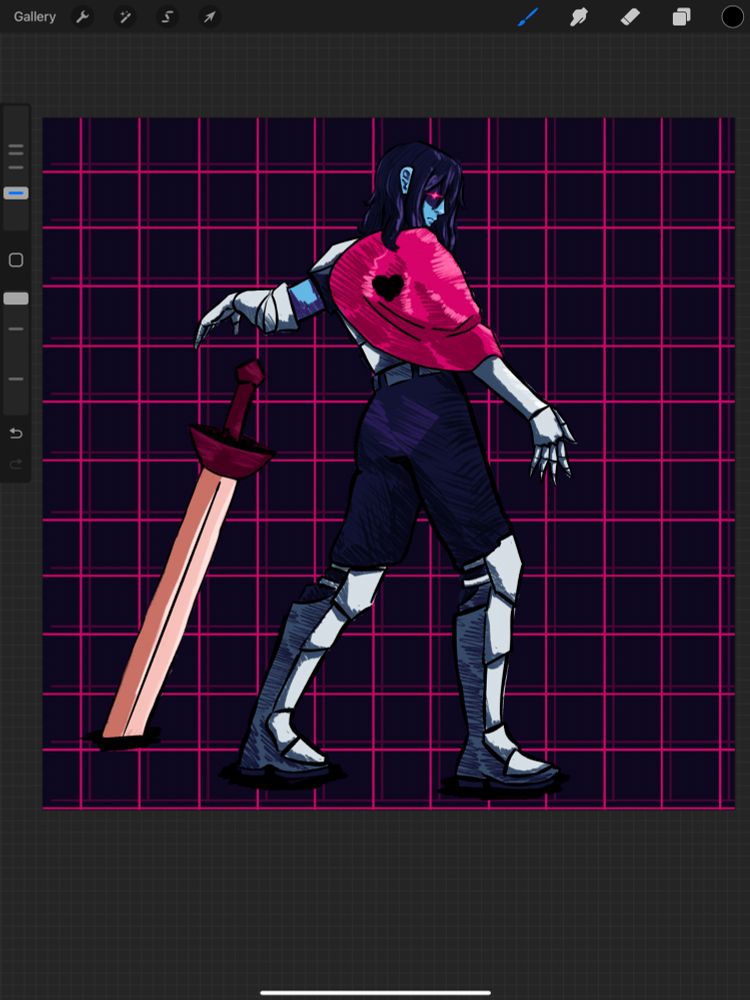
Task: Undo the last stroke
Action: (16, 434)
